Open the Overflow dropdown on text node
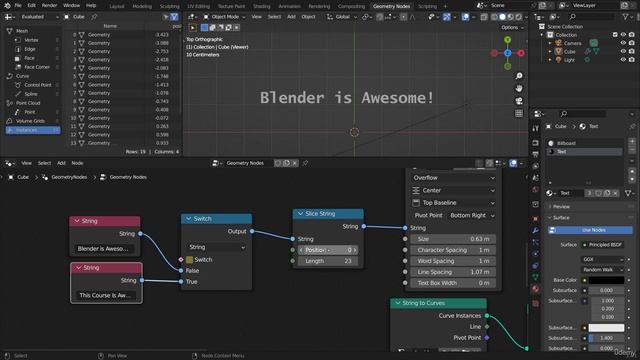Screen dimensions: 640x360 pyautogui.click(x=453, y=178)
